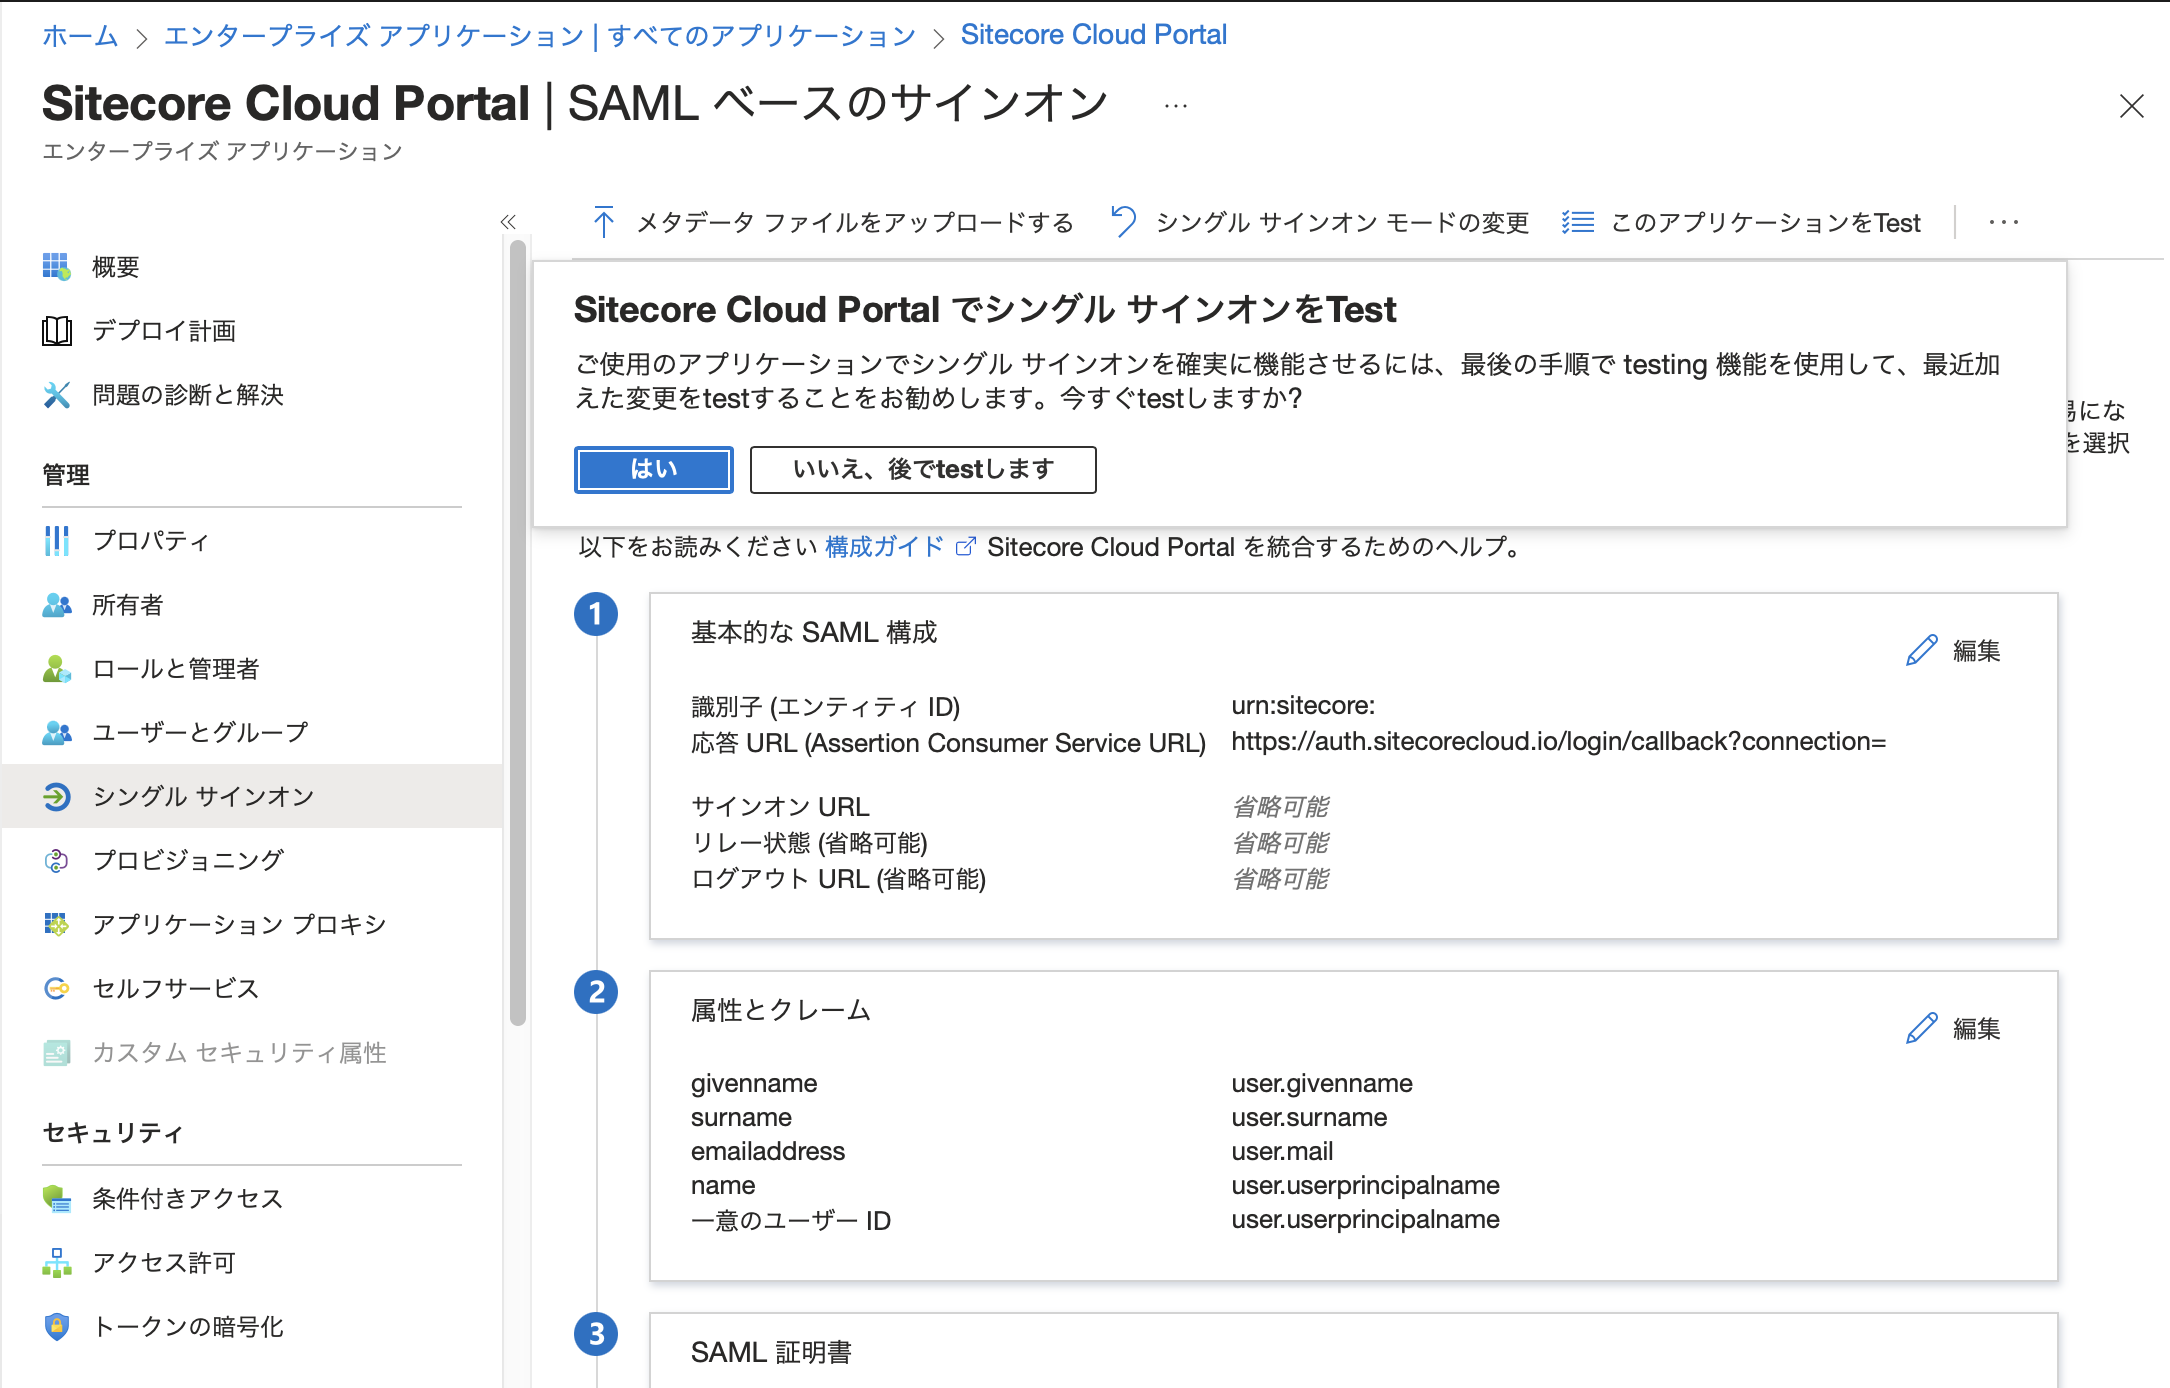Image resolution: width=2170 pixels, height=1388 pixels.
Task: Click the pencil icon in 基本的な SAML 構成
Action: 1921,651
